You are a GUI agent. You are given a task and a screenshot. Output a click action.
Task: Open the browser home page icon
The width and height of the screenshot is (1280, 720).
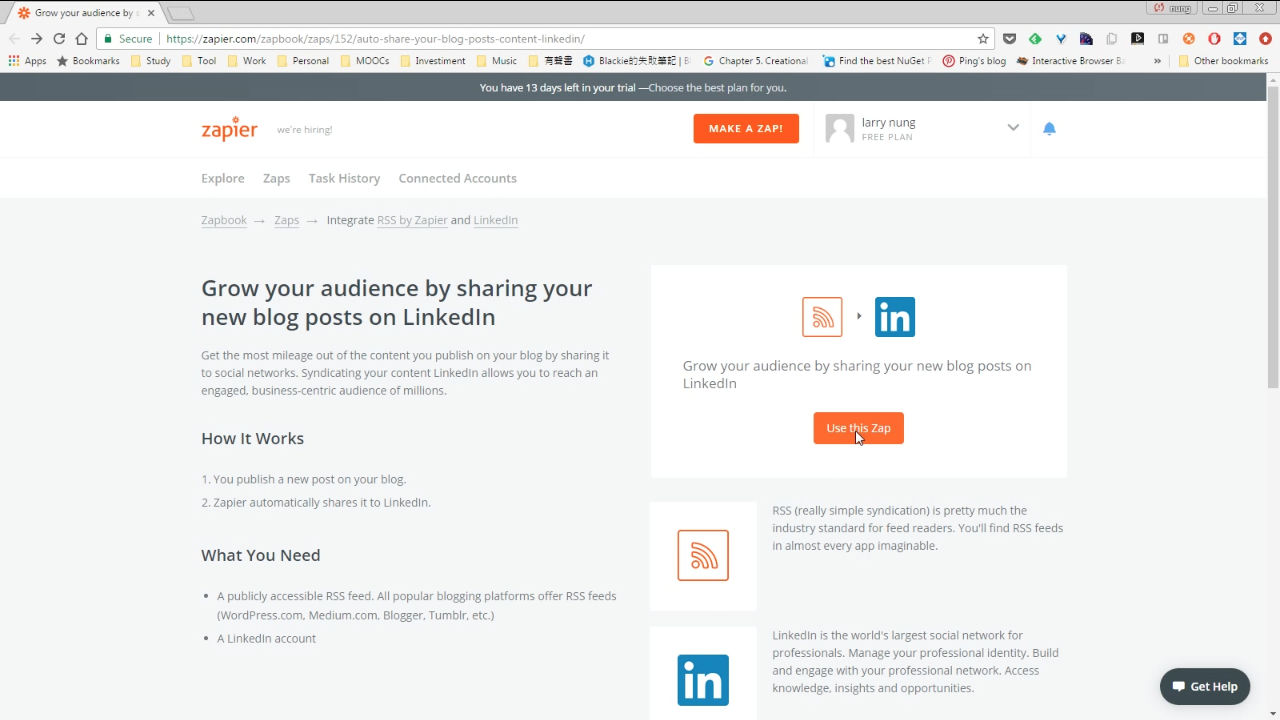tap(82, 39)
